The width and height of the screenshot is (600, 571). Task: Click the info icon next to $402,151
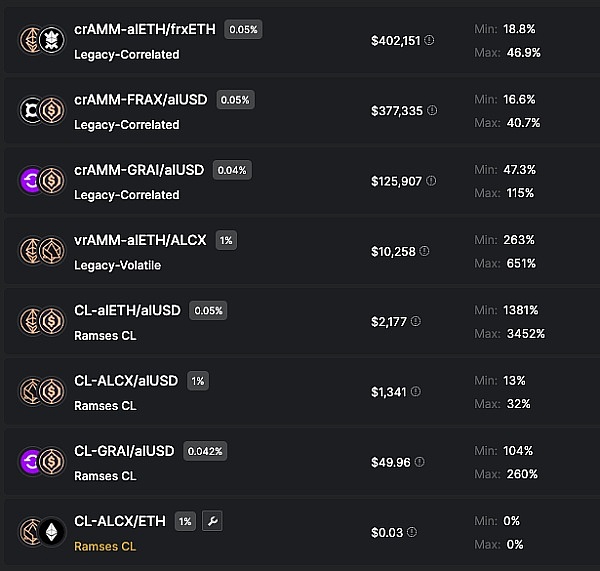(430, 41)
